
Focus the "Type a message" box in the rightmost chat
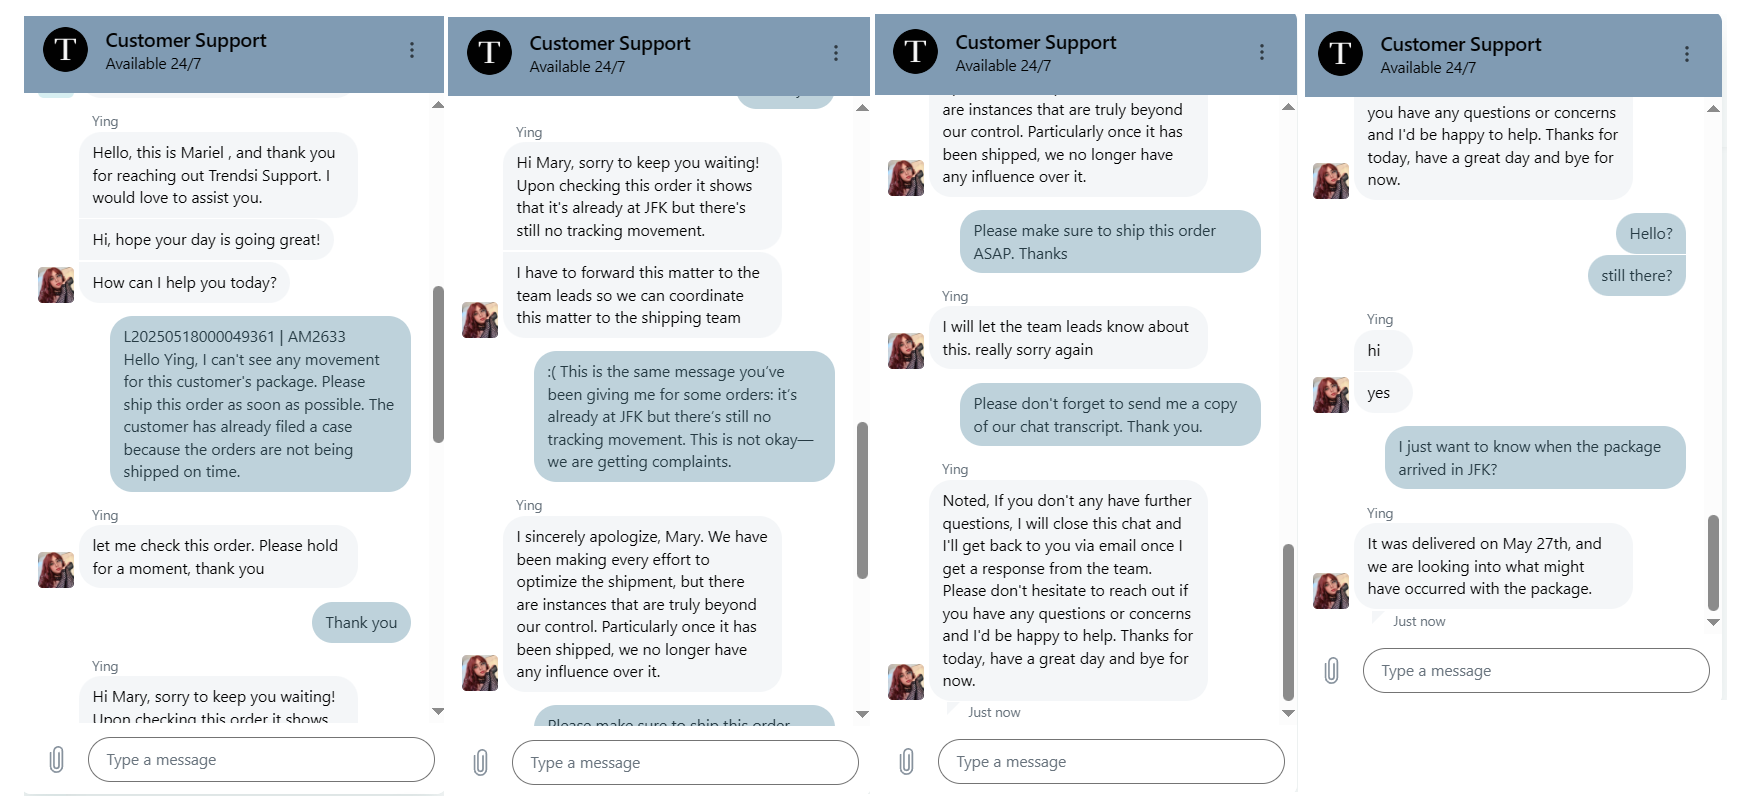1535,671
